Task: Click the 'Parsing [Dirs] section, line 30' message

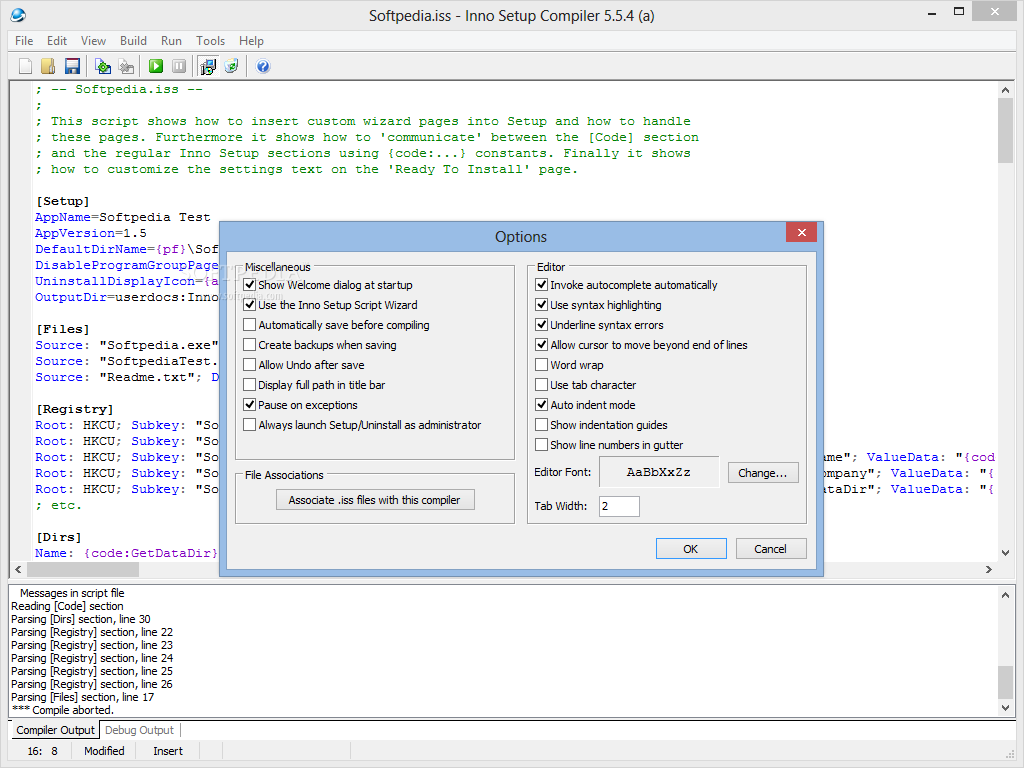Action: tap(81, 619)
